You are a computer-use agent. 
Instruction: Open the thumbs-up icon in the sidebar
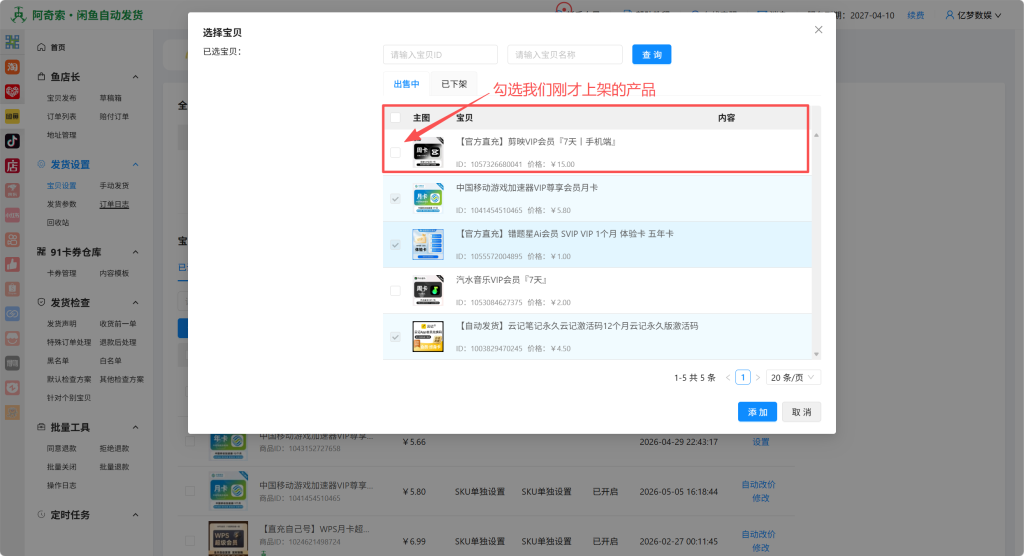point(12,264)
